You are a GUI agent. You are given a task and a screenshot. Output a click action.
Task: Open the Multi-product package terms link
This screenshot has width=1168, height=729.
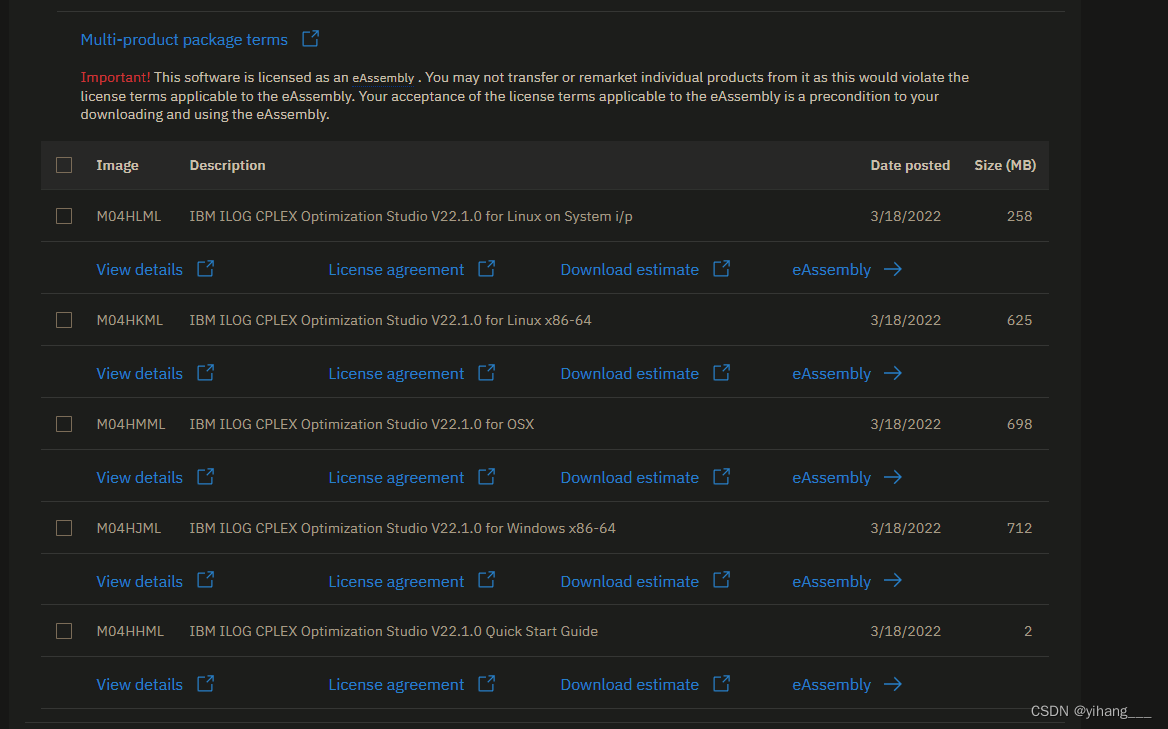click(184, 39)
